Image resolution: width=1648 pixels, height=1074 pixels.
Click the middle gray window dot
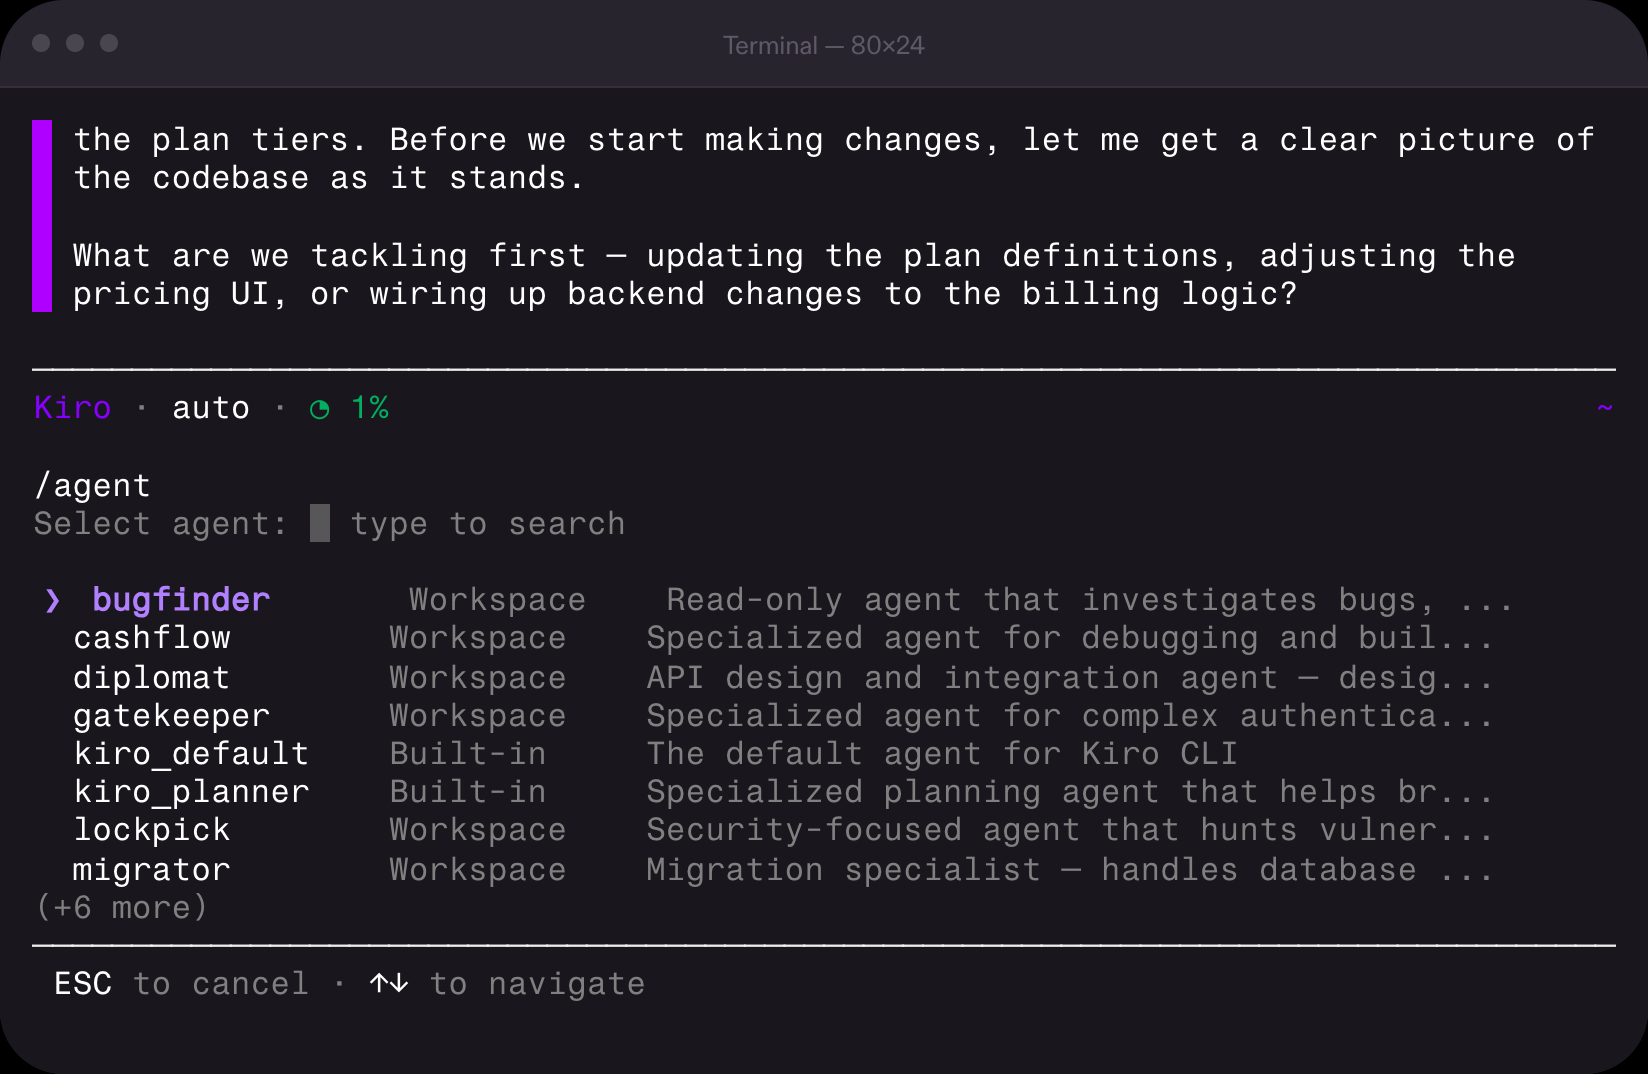[x=75, y=43]
